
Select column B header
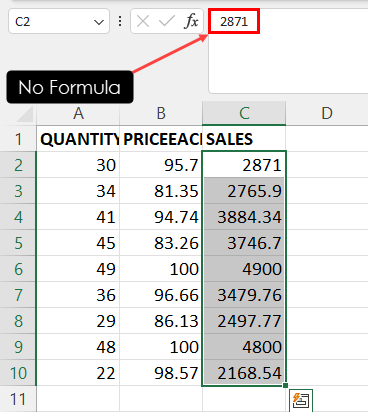coord(161,113)
